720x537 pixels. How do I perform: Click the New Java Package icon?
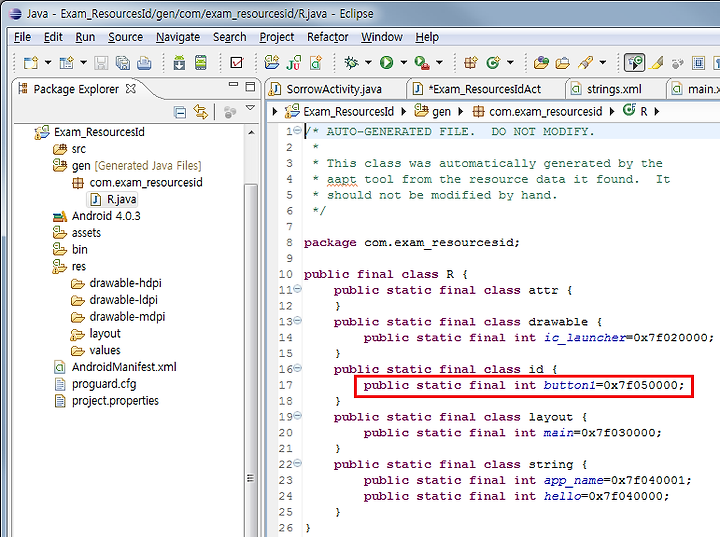click(x=471, y=62)
